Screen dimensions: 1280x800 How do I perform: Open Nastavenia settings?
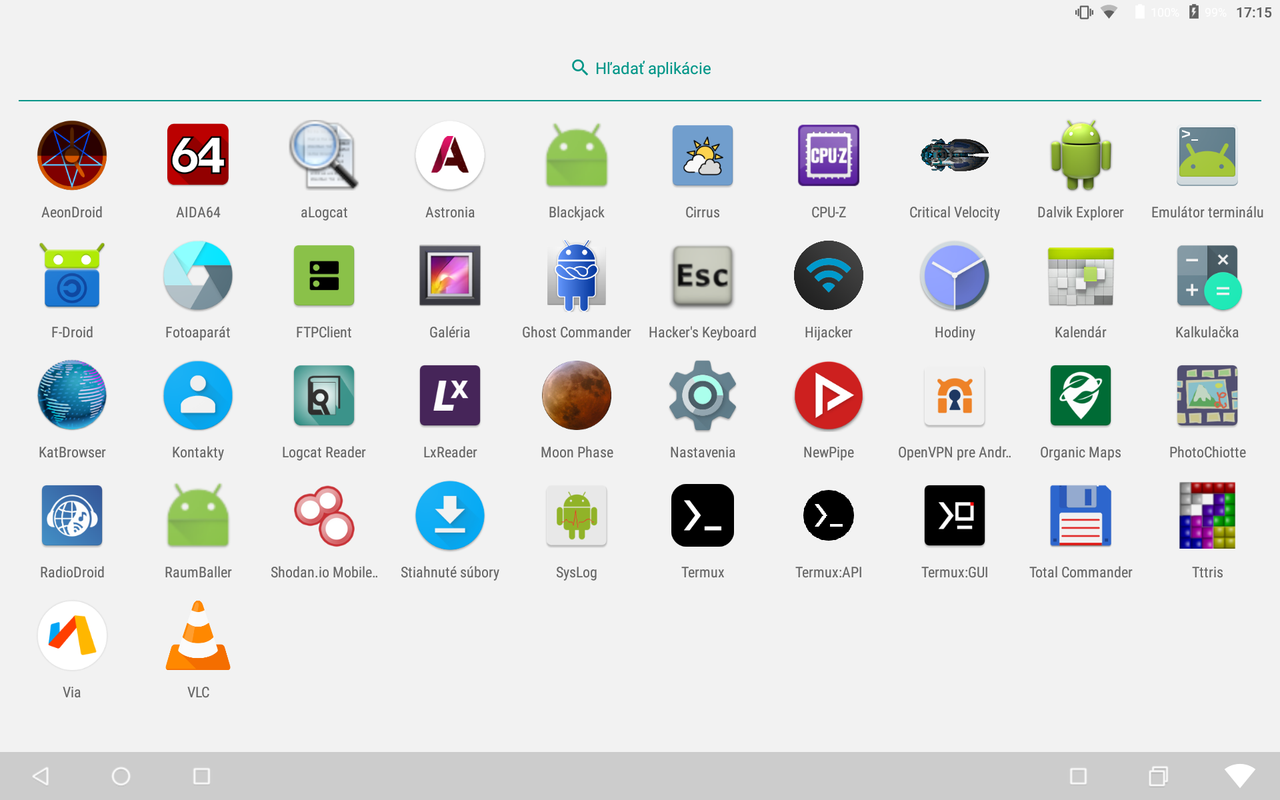pyautogui.click(x=703, y=396)
